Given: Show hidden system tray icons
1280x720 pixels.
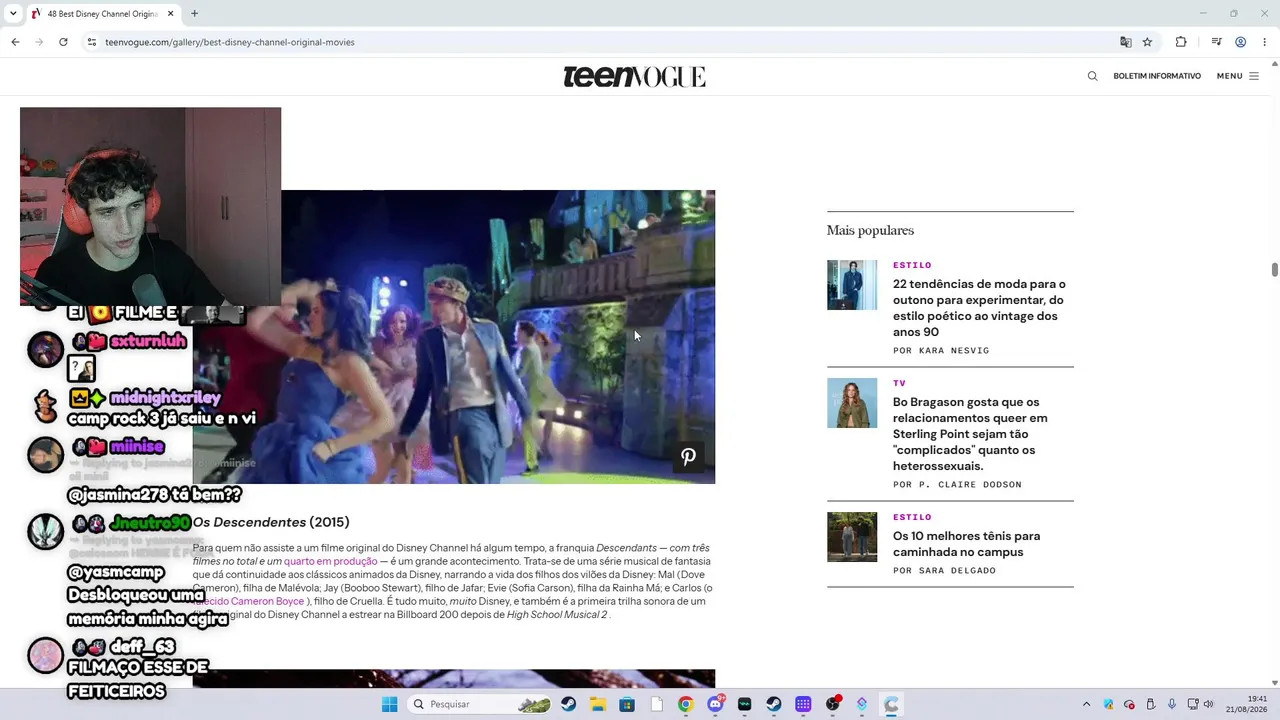Looking at the screenshot, I should [1086, 704].
